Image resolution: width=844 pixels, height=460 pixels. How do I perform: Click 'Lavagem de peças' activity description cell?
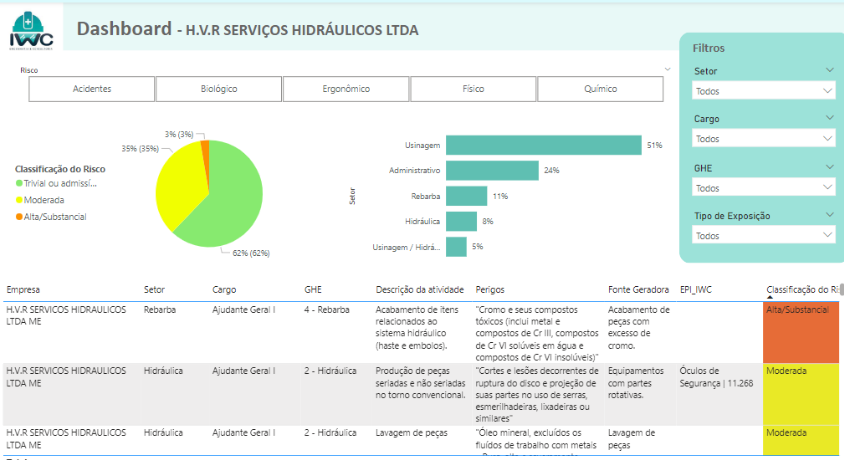(411, 433)
